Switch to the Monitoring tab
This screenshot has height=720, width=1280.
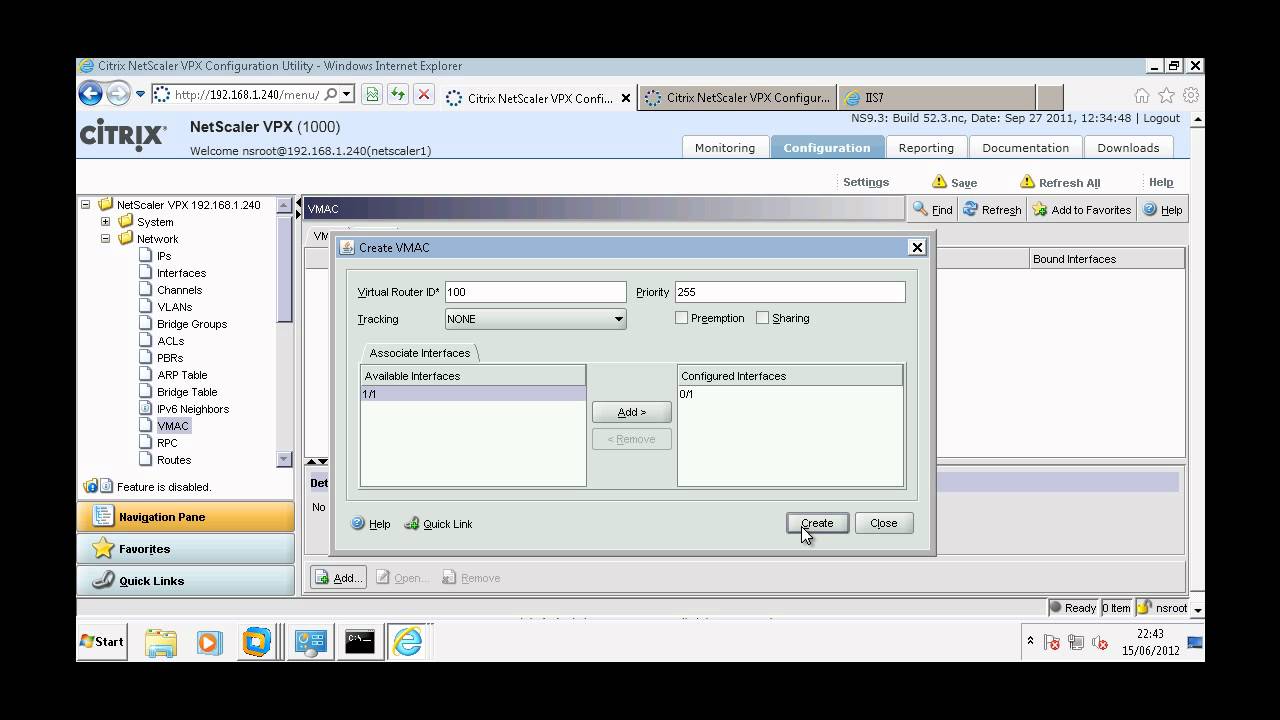pos(725,148)
